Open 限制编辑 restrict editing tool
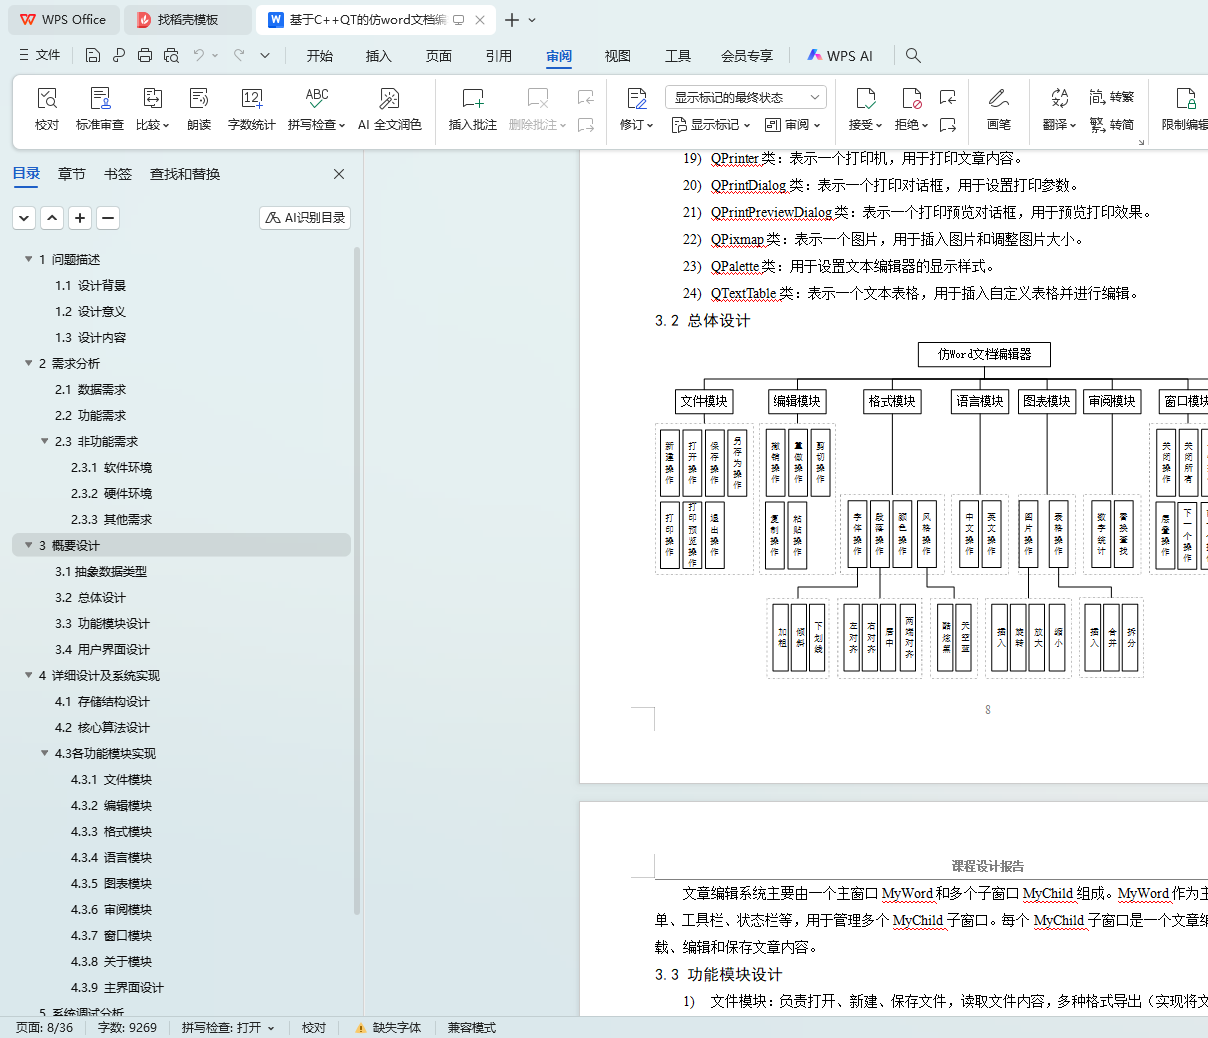Image resolution: width=1208 pixels, height=1038 pixels. click(1186, 108)
